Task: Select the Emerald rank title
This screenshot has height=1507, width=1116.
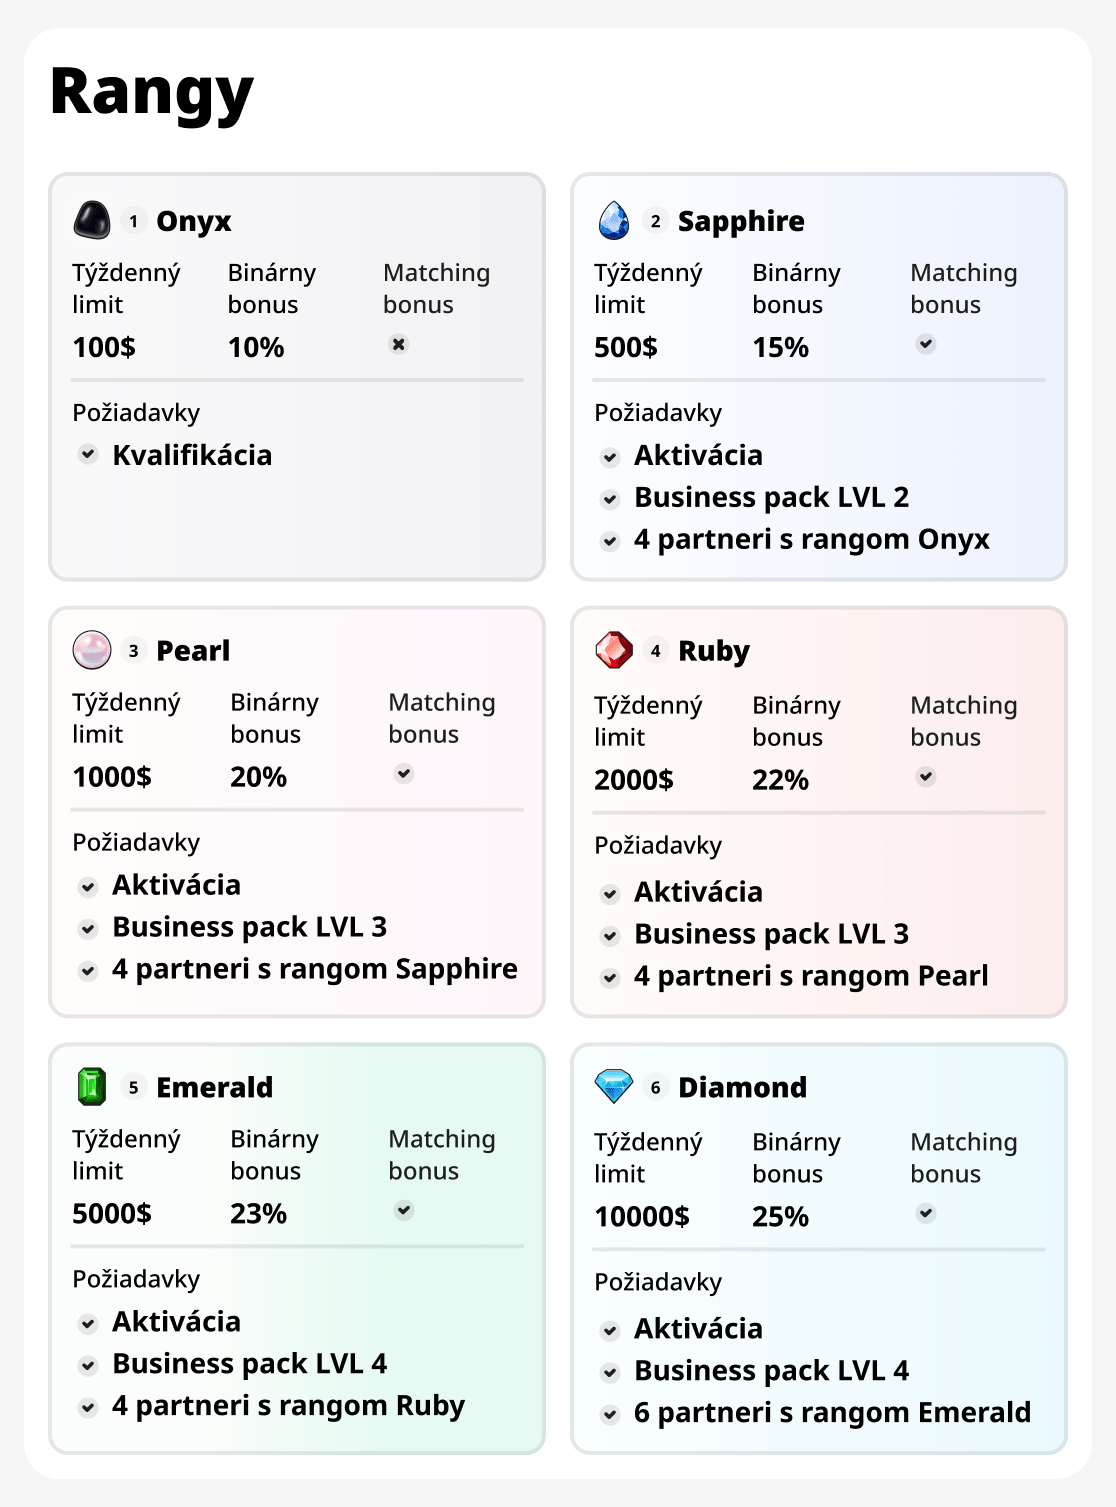Action: [214, 1087]
